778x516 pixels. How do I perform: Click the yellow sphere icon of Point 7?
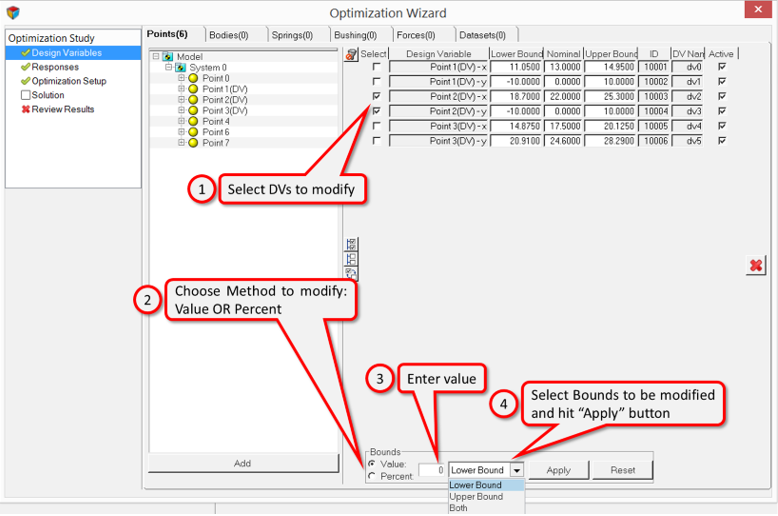pyautogui.click(x=194, y=143)
